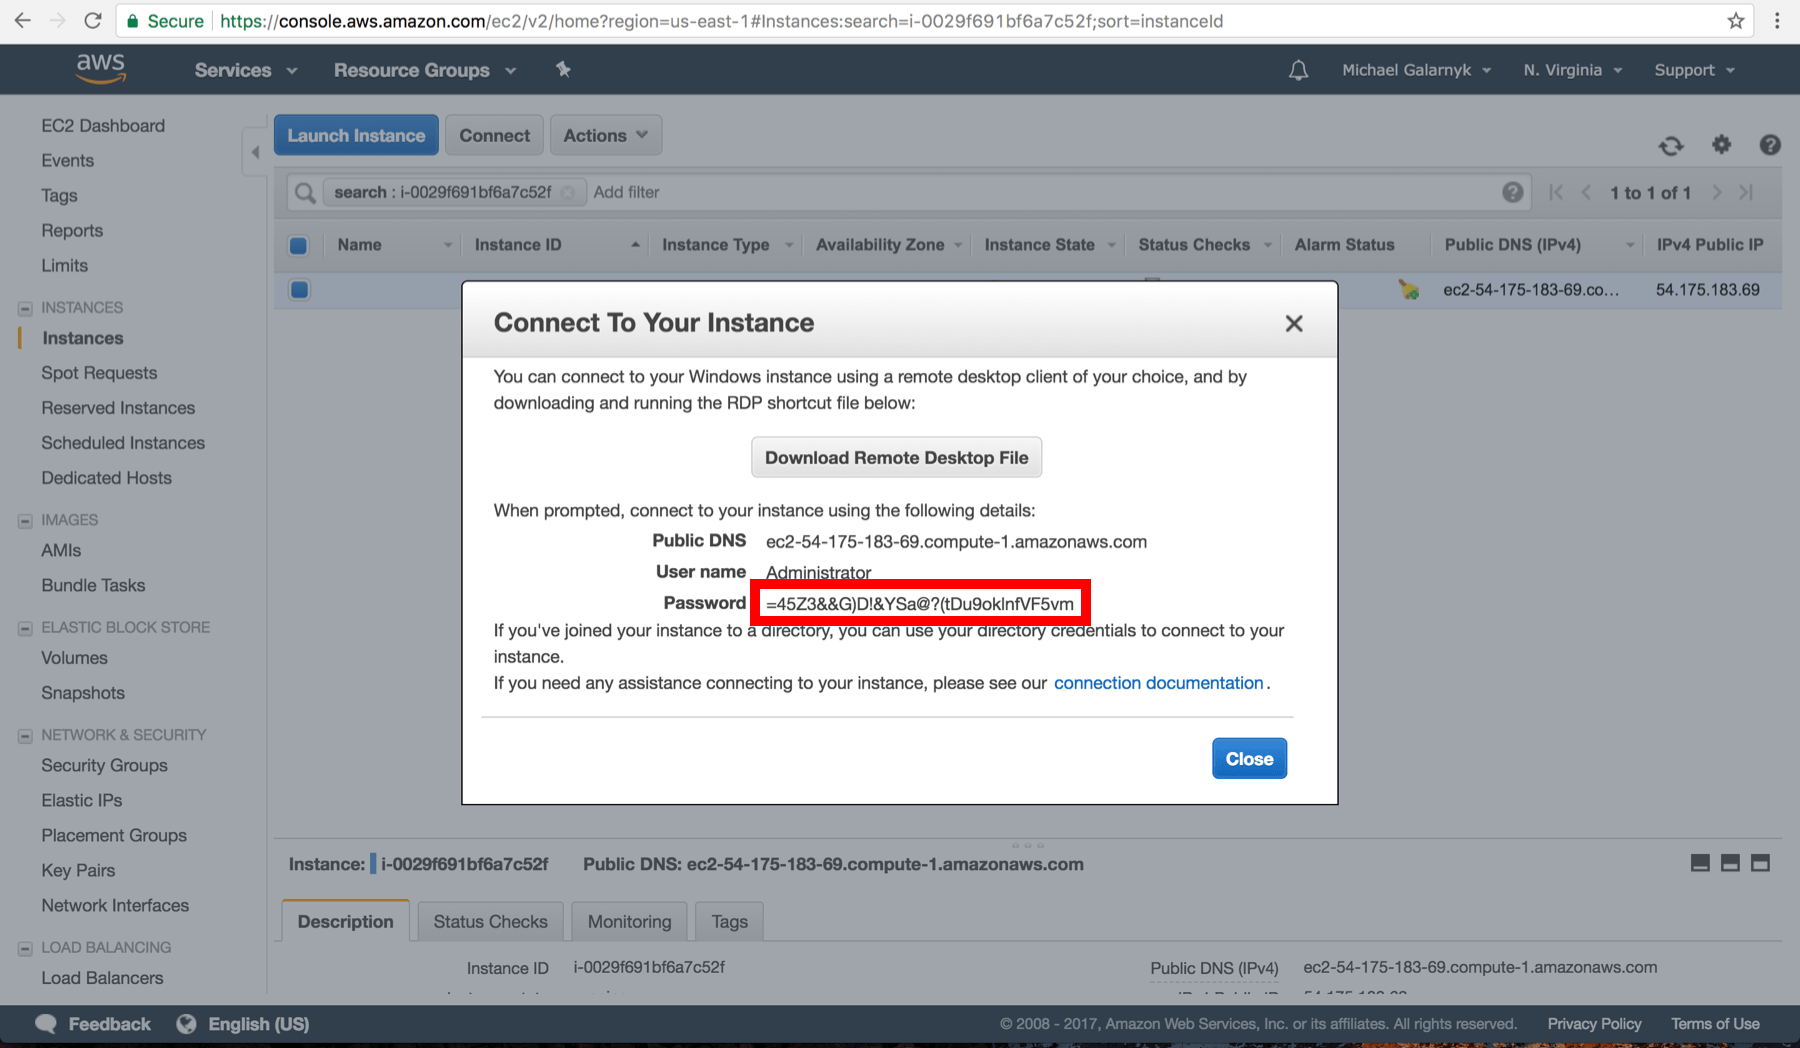Open the preferences gear icon

coord(1721,146)
